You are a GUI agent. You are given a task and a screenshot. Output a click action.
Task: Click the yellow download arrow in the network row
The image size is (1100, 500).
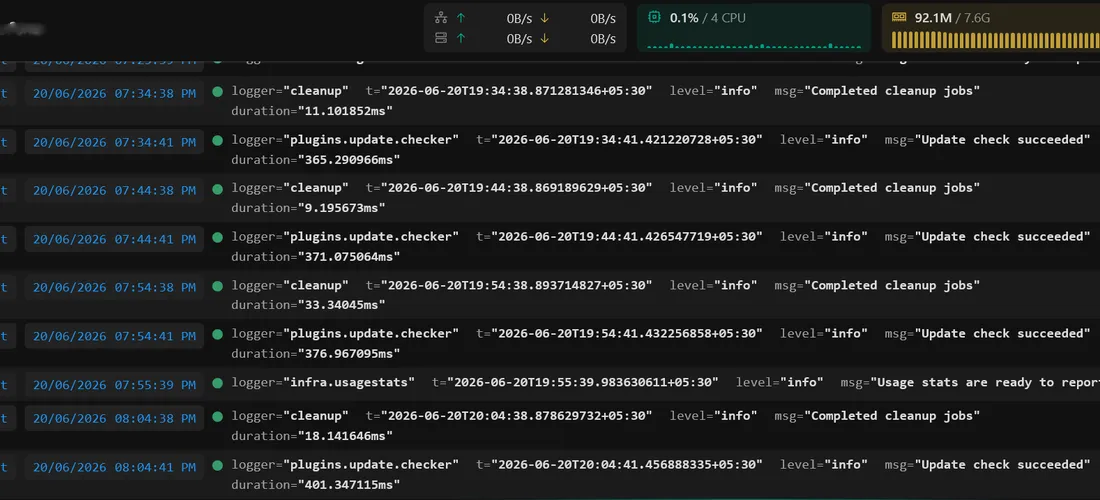[544, 18]
